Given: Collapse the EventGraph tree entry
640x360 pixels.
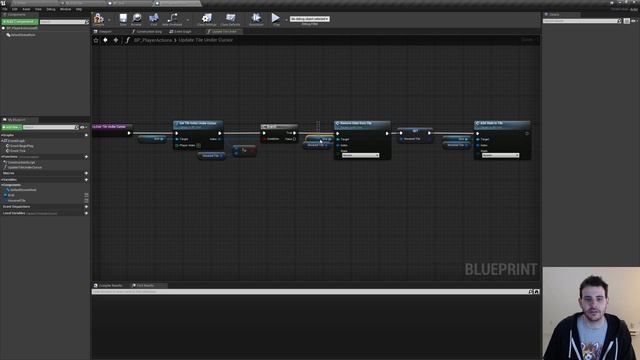Looking at the screenshot, I should [x=2, y=140].
